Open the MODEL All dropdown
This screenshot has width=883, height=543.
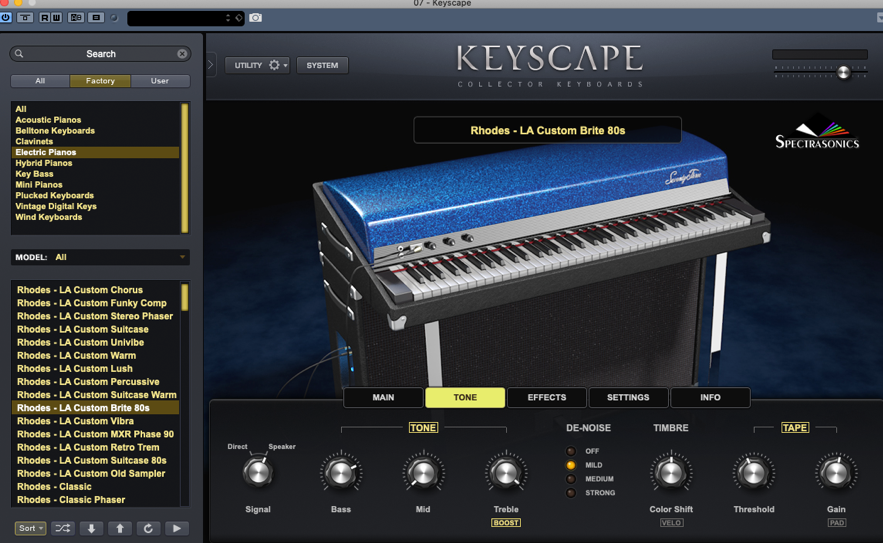click(100, 257)
